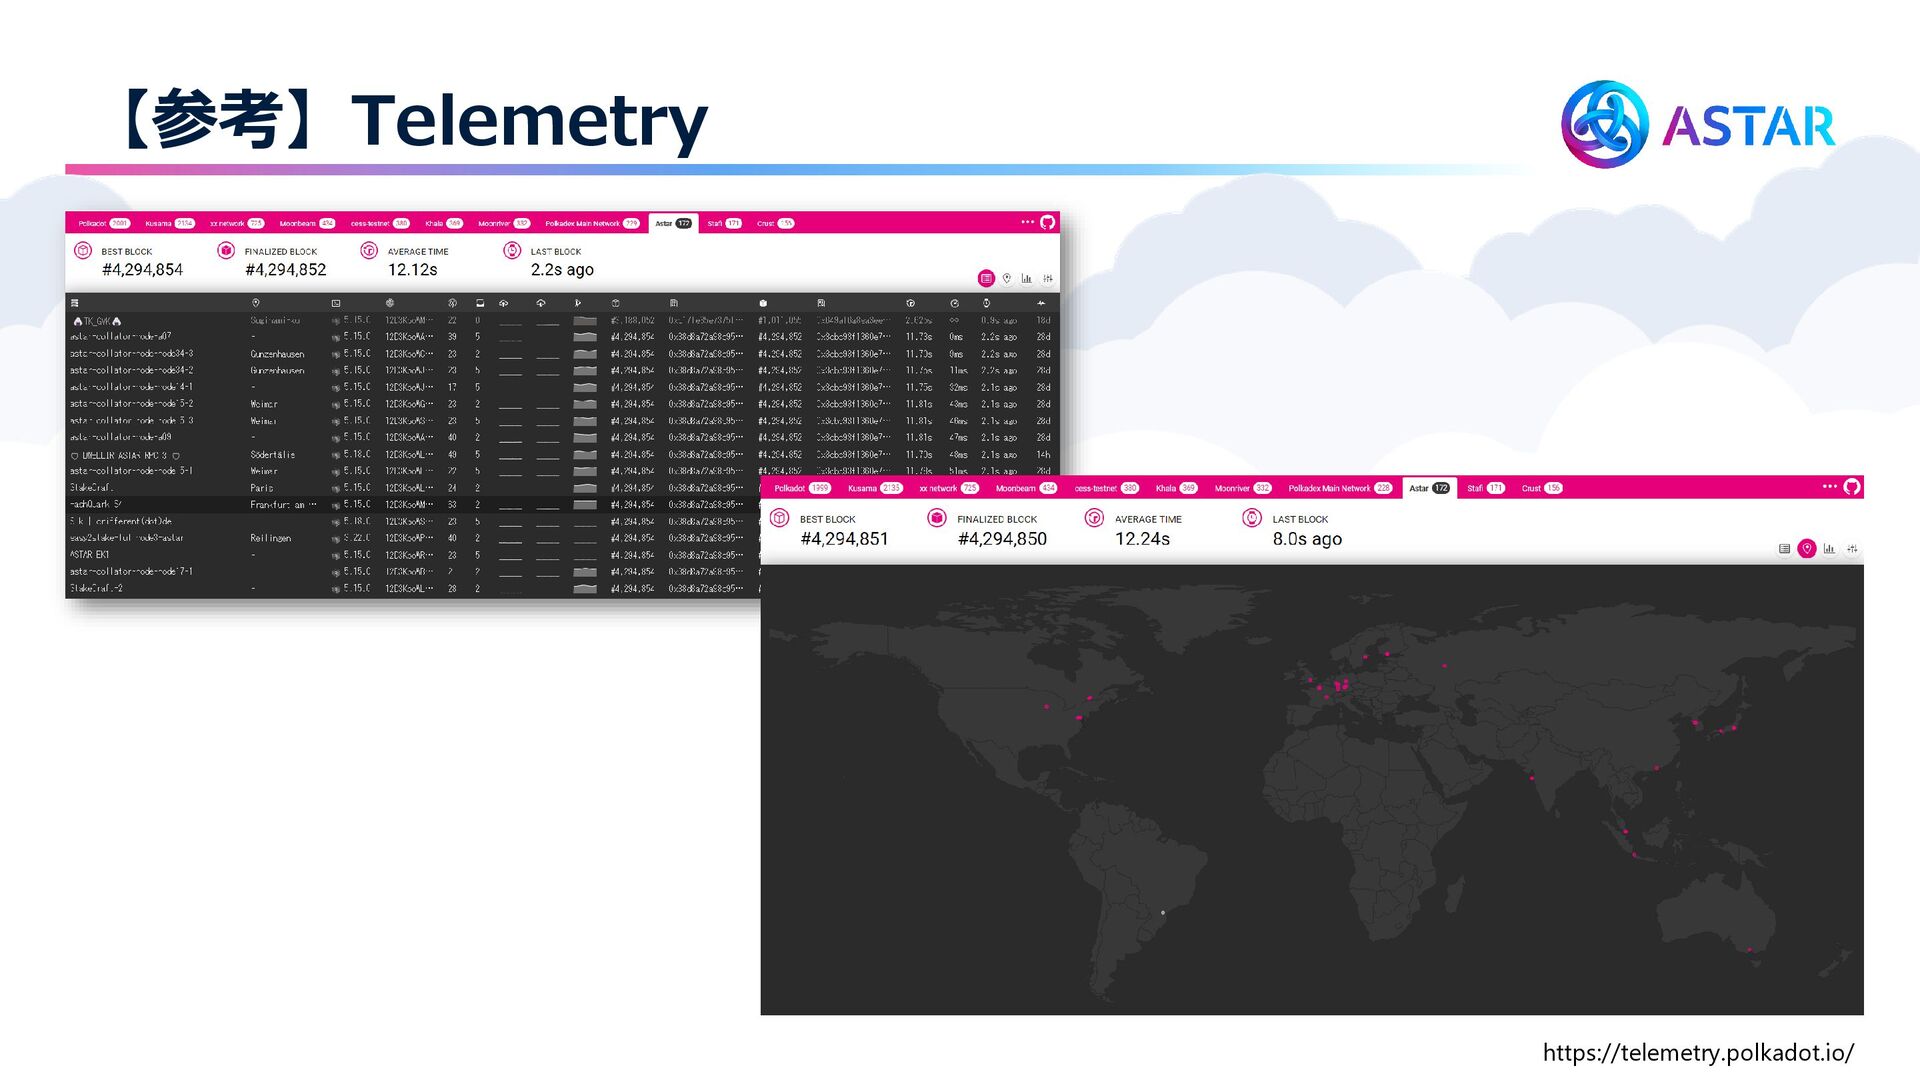Open the settings sliders icon in the list-view window
Viewport: 1920px width, 1080px height.
(1048, 278)
